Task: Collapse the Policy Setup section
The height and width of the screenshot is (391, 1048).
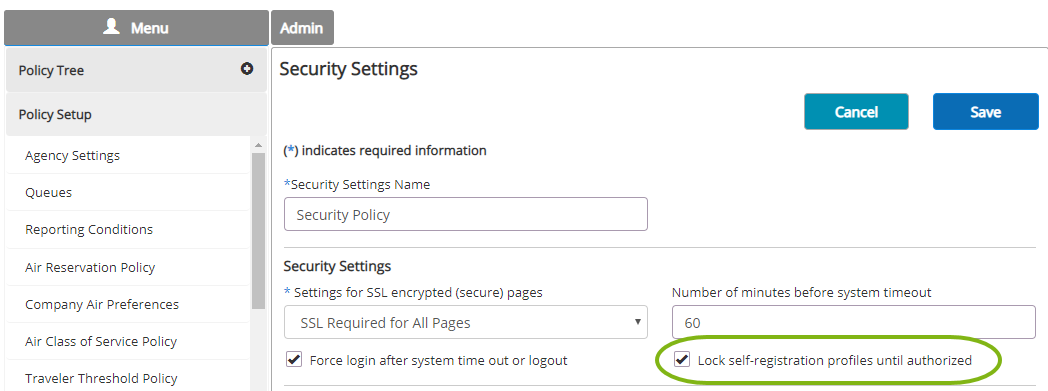Action: pos(136,114)
